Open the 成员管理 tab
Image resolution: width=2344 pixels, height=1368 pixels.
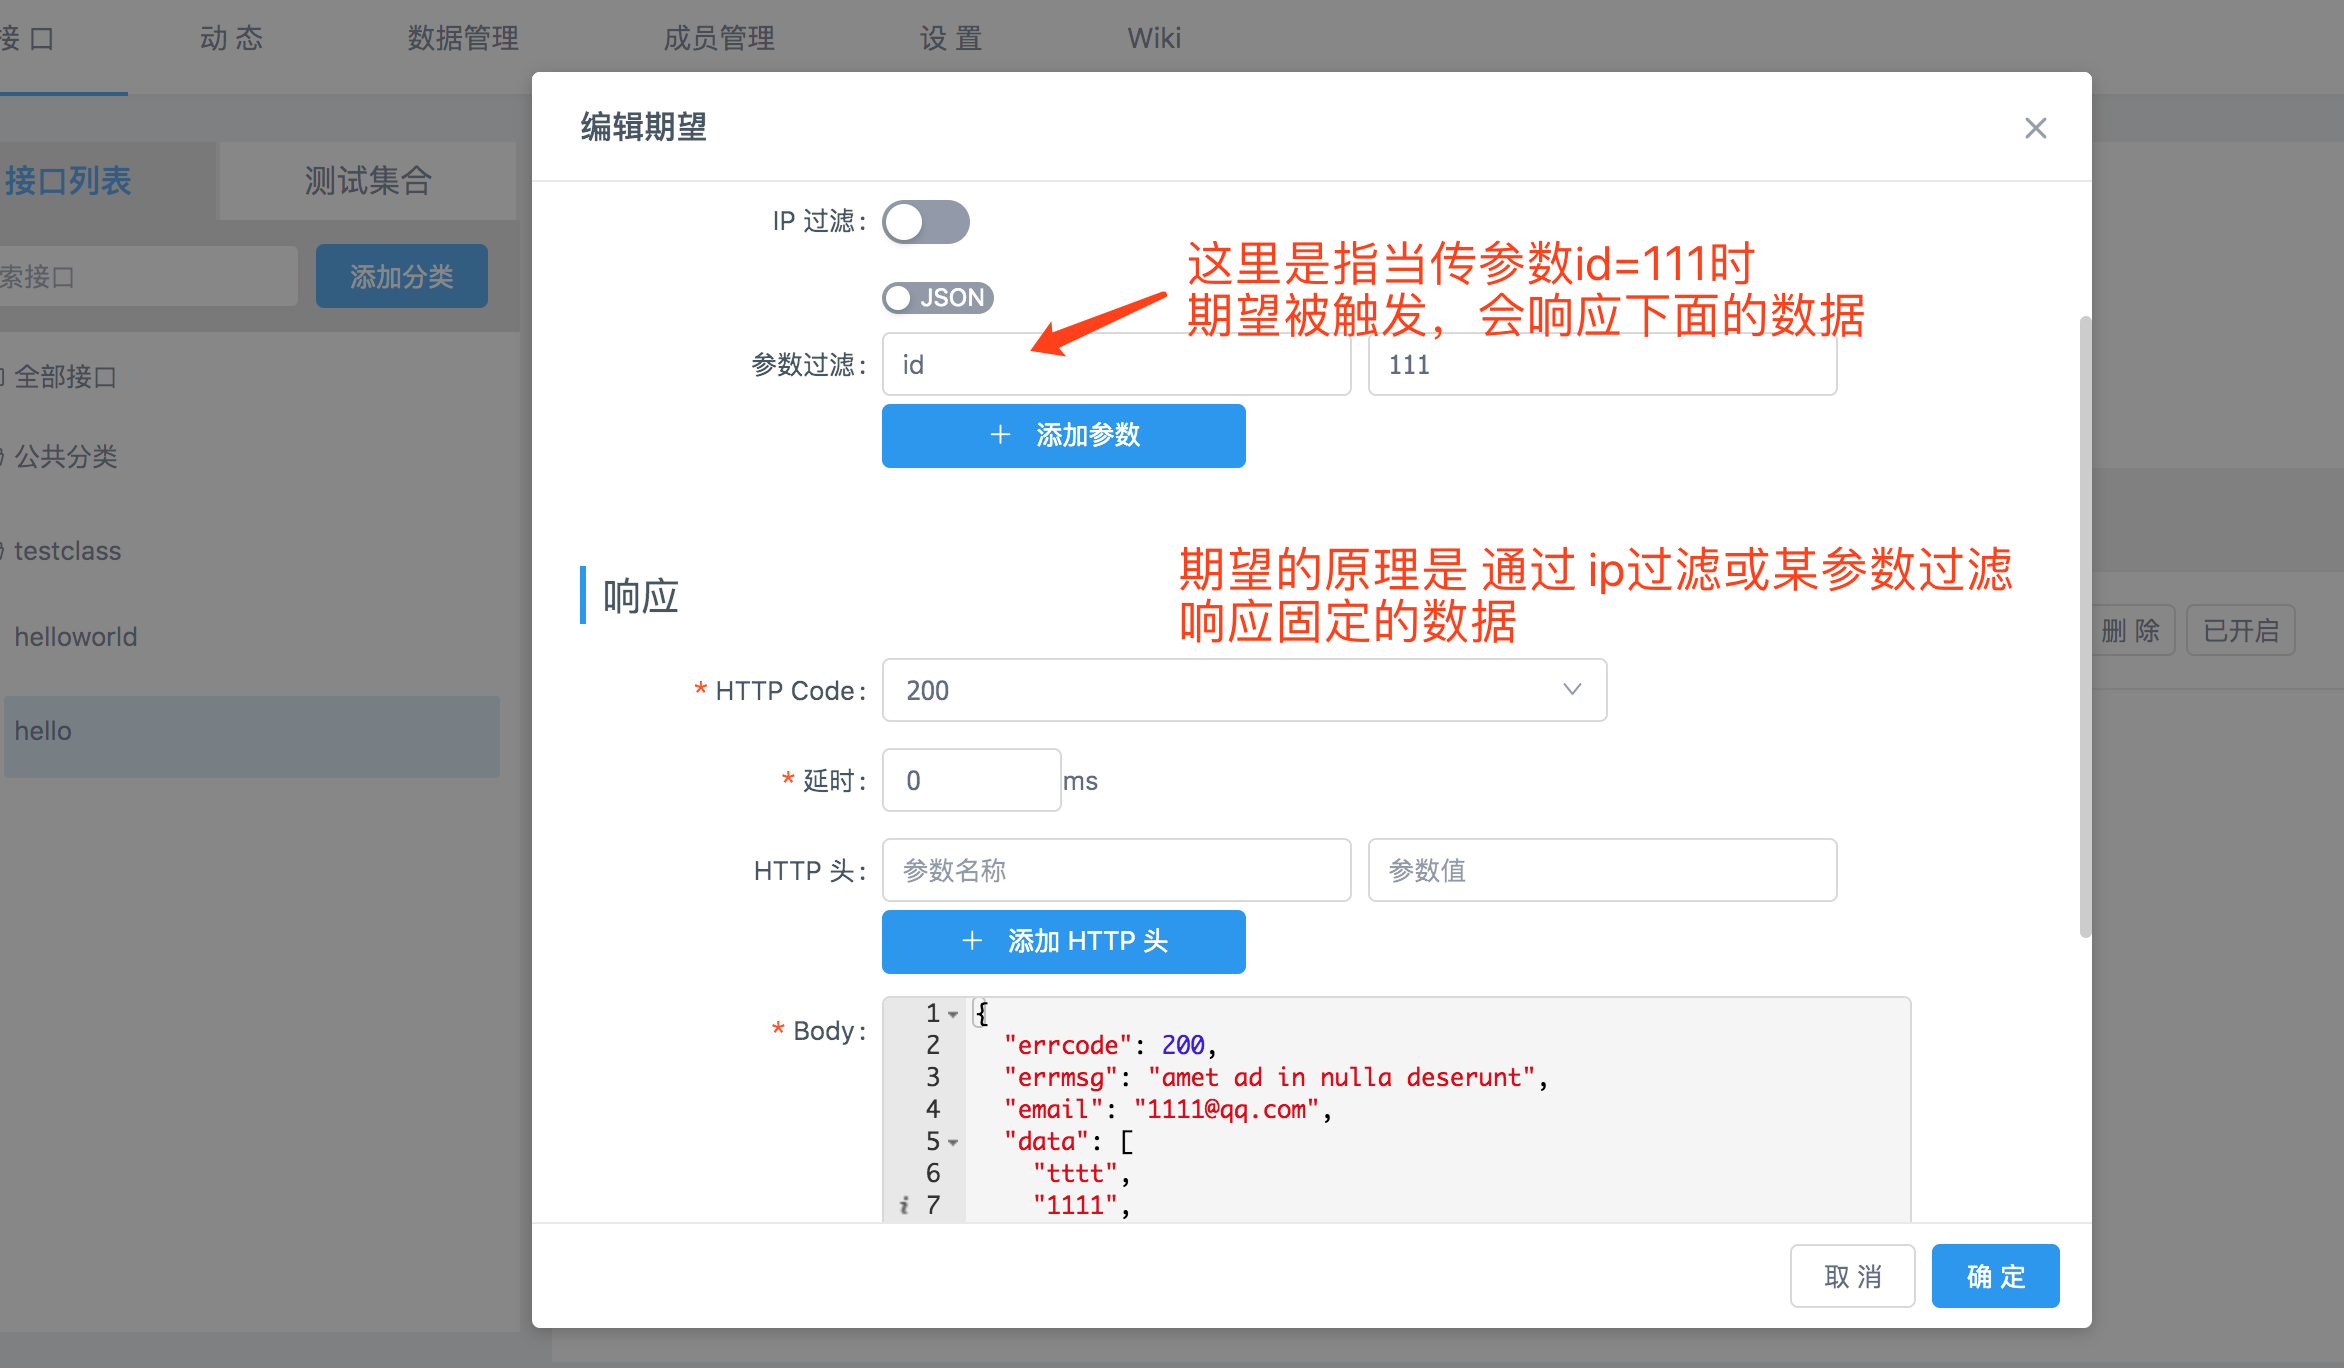tap(719, 38)
